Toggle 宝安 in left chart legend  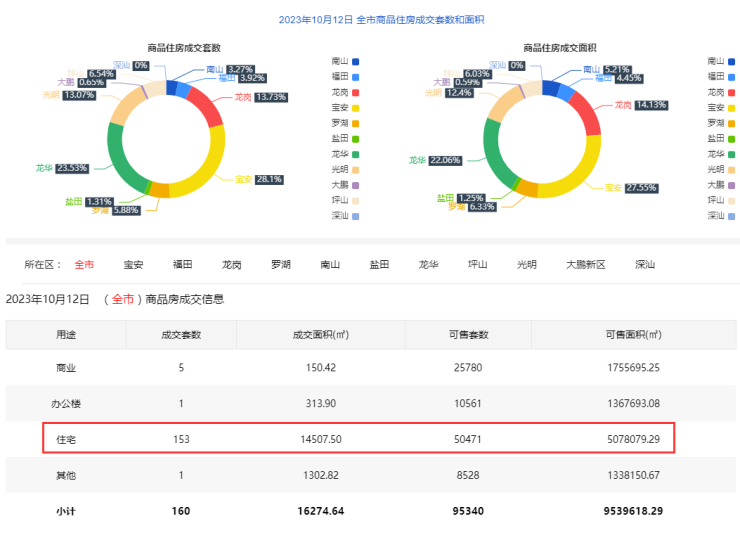pyautogui.click(x=344, y=107)
